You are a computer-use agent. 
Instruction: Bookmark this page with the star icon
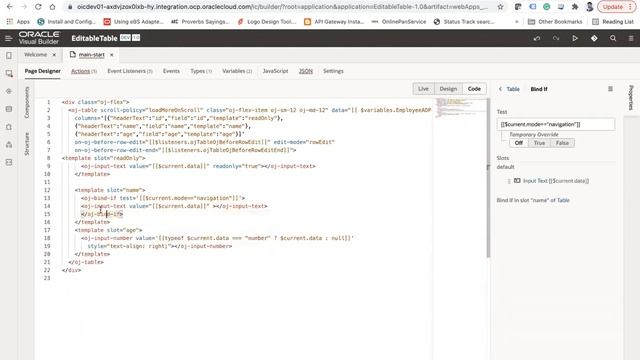pyautogui.click(x=500, y=7)
